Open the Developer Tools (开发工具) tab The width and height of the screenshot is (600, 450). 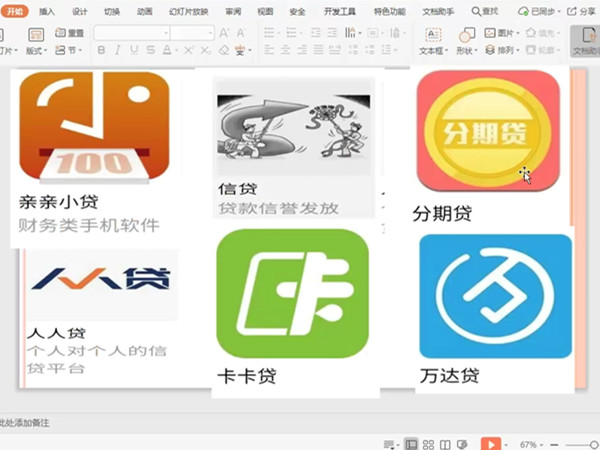pyautogui.click(x=339, y=12)
